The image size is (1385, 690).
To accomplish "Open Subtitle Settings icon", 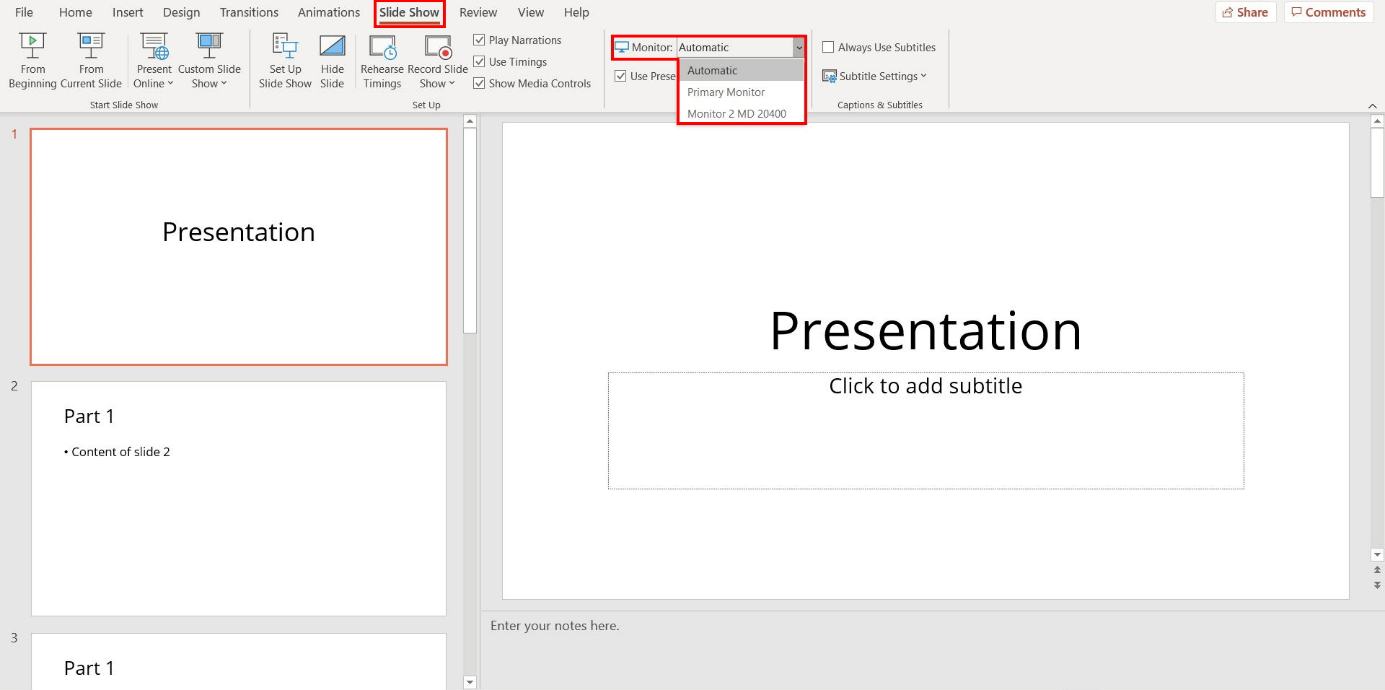I will (x=829, y=76).
